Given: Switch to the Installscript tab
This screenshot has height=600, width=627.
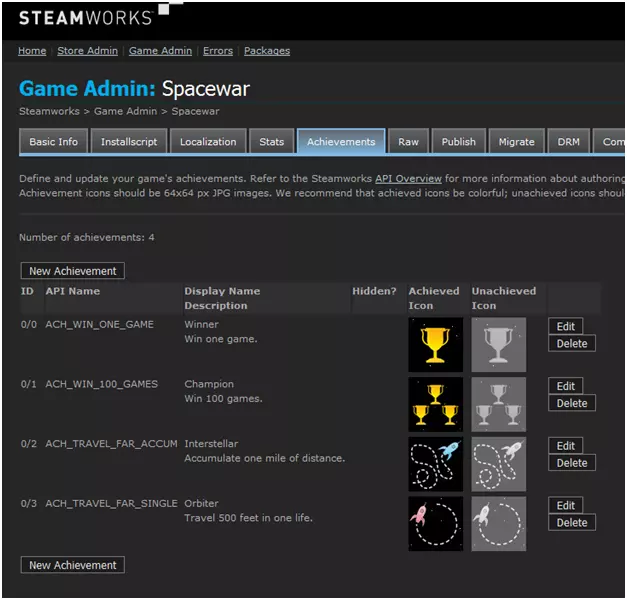Looking at the screenshot, I should pos(129,142).
